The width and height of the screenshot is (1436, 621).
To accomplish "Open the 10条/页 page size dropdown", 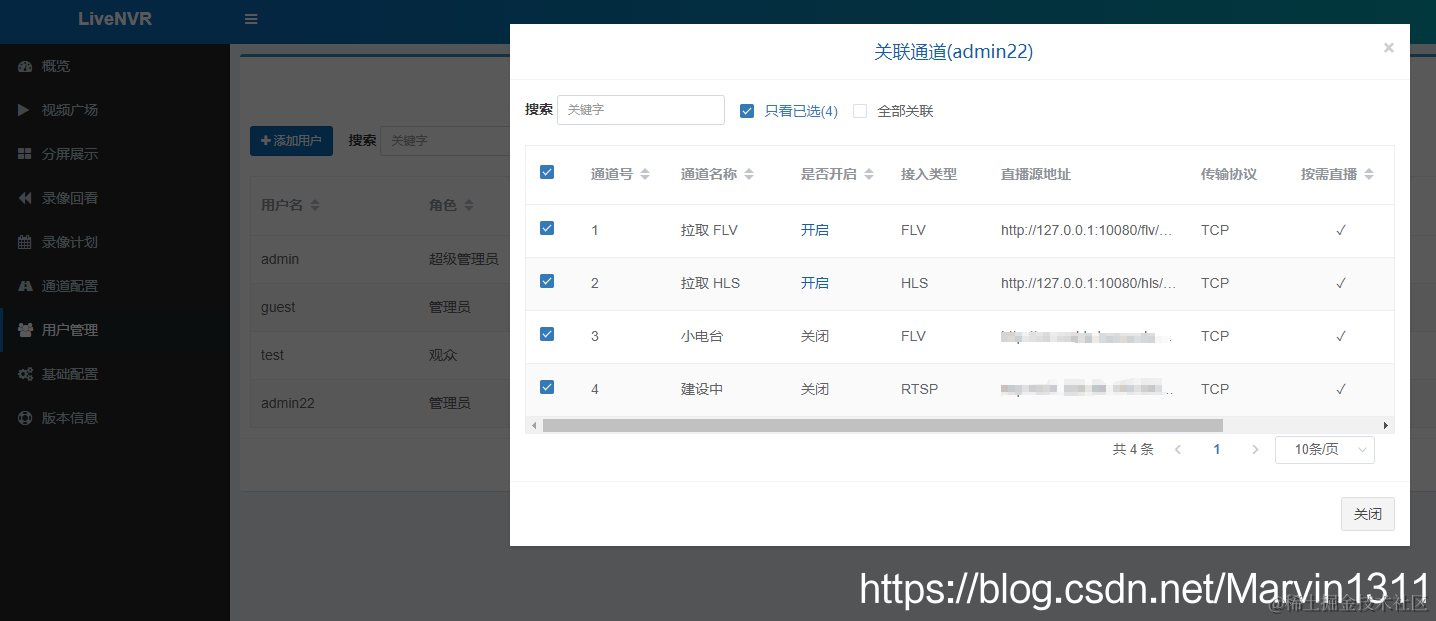I will (x=1324, y=449).
